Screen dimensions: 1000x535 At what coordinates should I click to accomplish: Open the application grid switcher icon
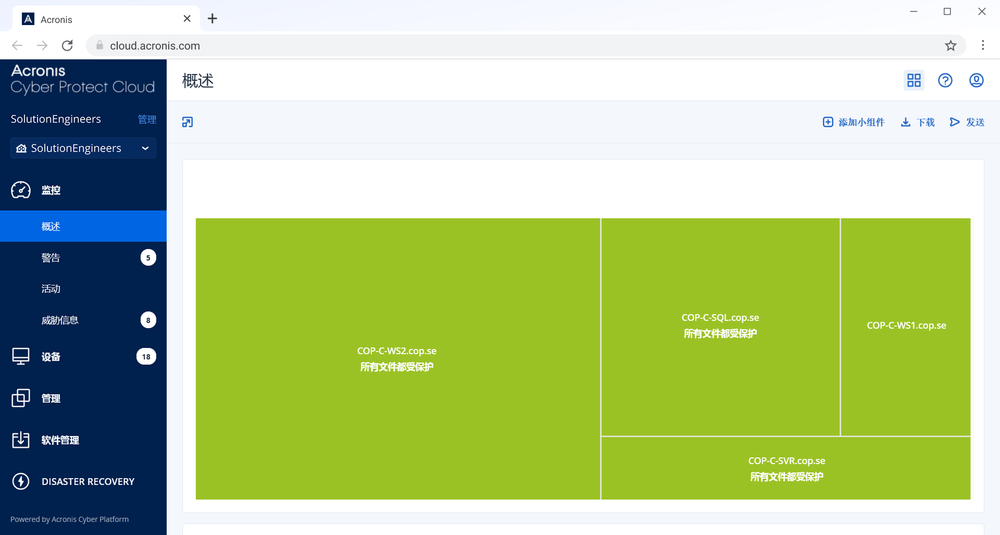click(914, 80)
